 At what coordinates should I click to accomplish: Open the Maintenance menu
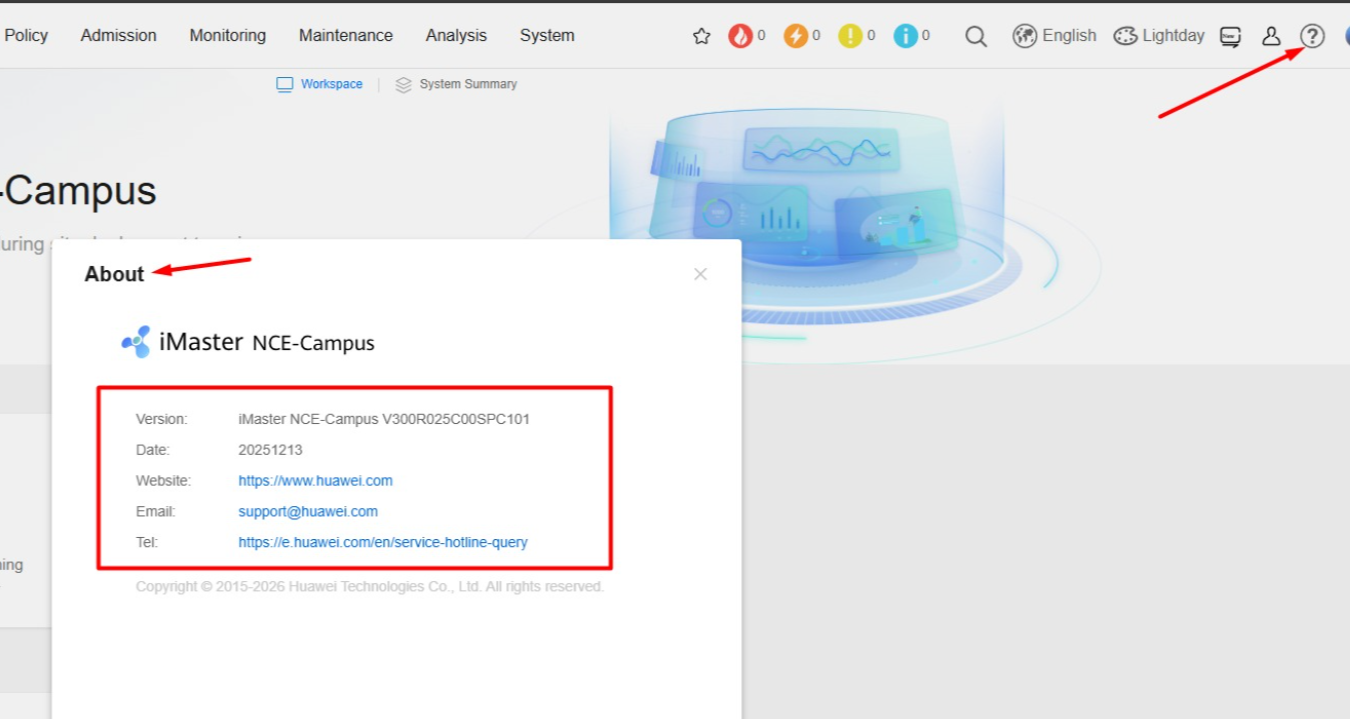pos(345,35)
